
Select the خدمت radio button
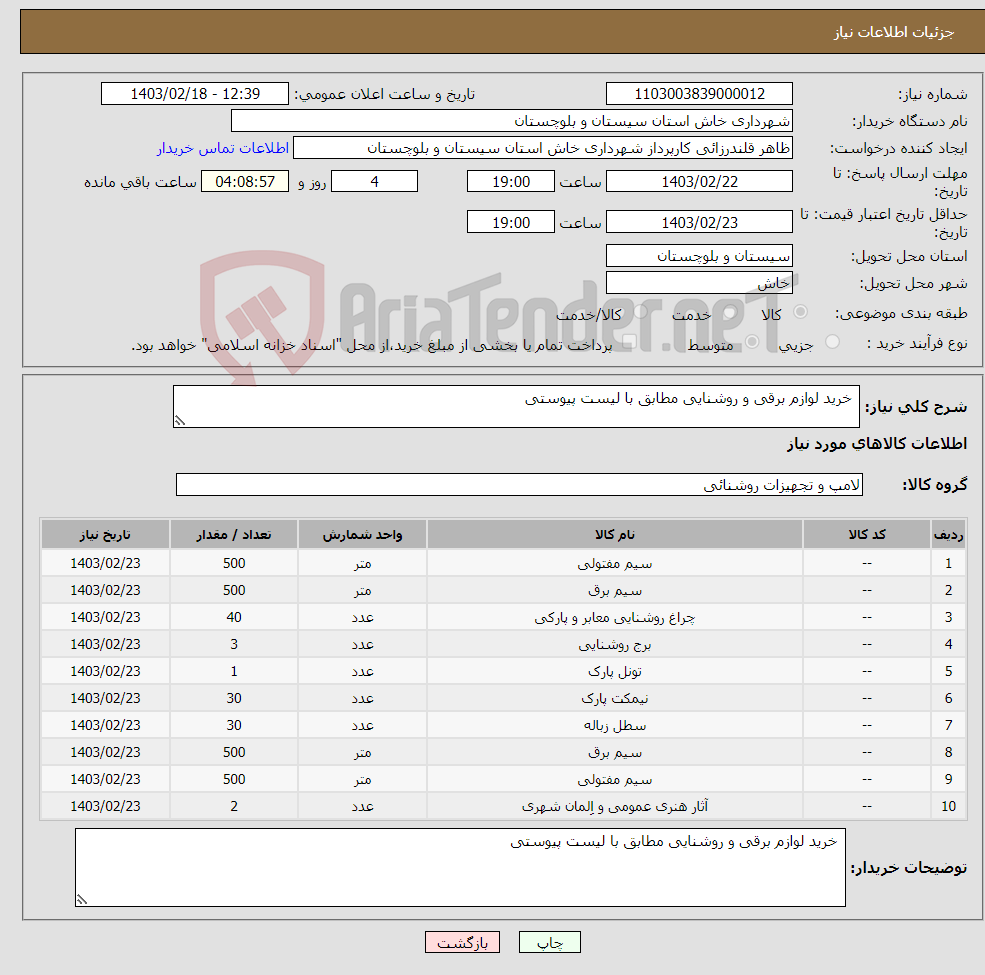(x=729, y=312)
